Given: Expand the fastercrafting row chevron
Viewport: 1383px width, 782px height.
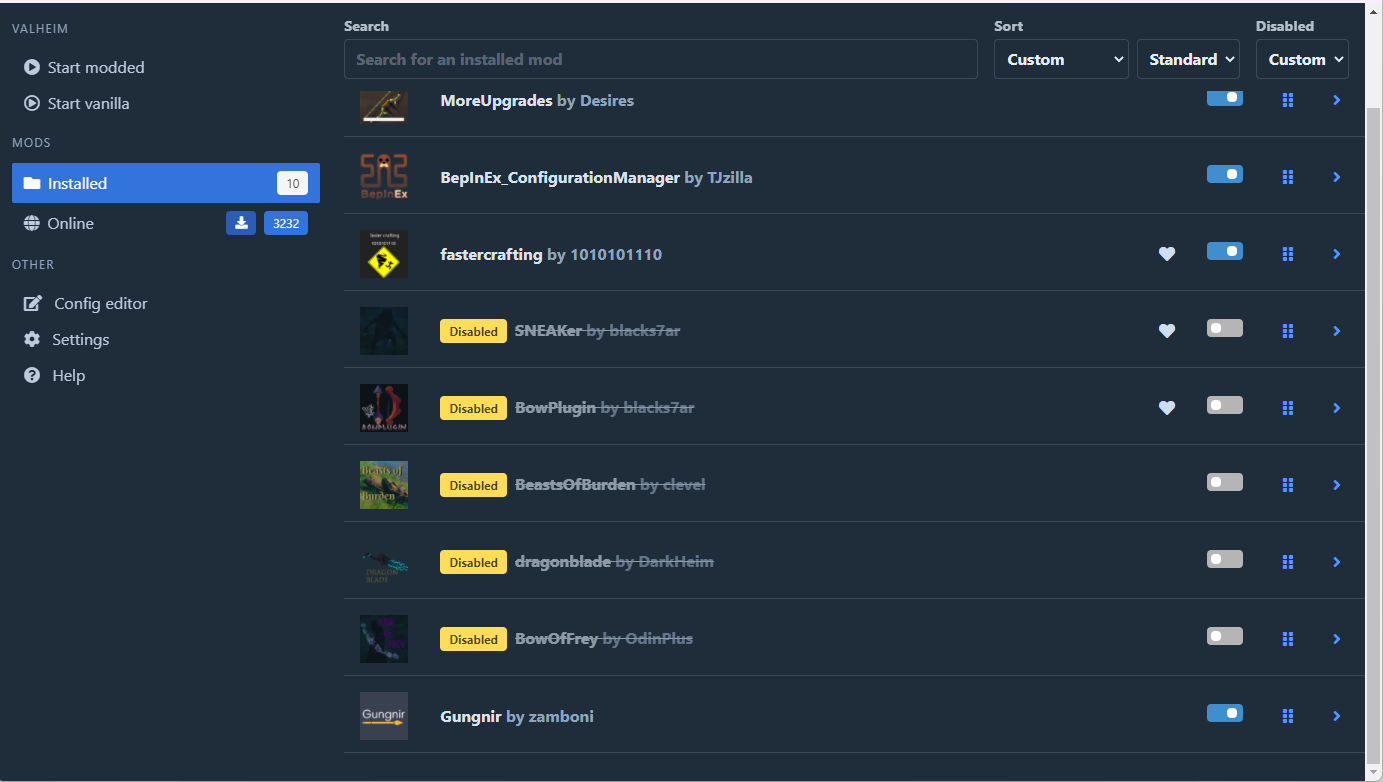Looking at the screenshot, I should 1337,254.
